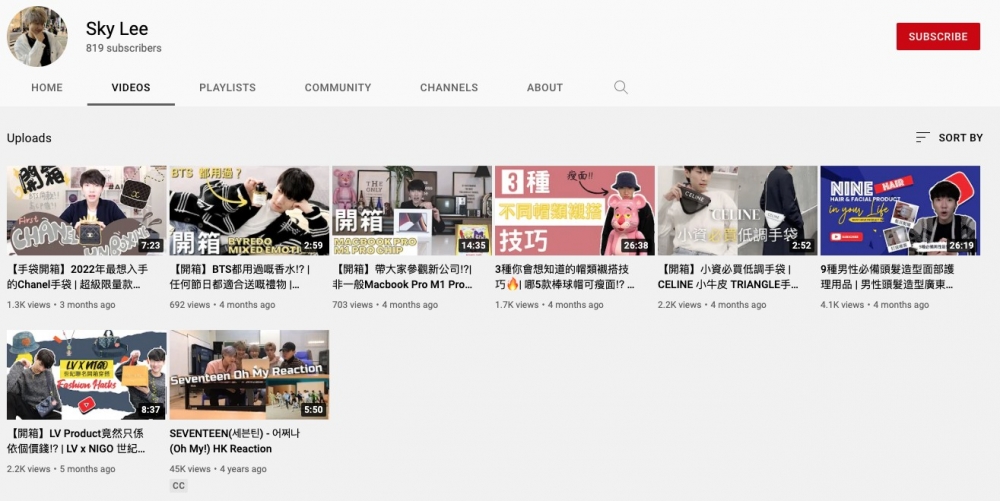Open the BTS Byredo perfume video thumbnail
The width and height of the screenshot is (1000, 501).
pos(249,210)
